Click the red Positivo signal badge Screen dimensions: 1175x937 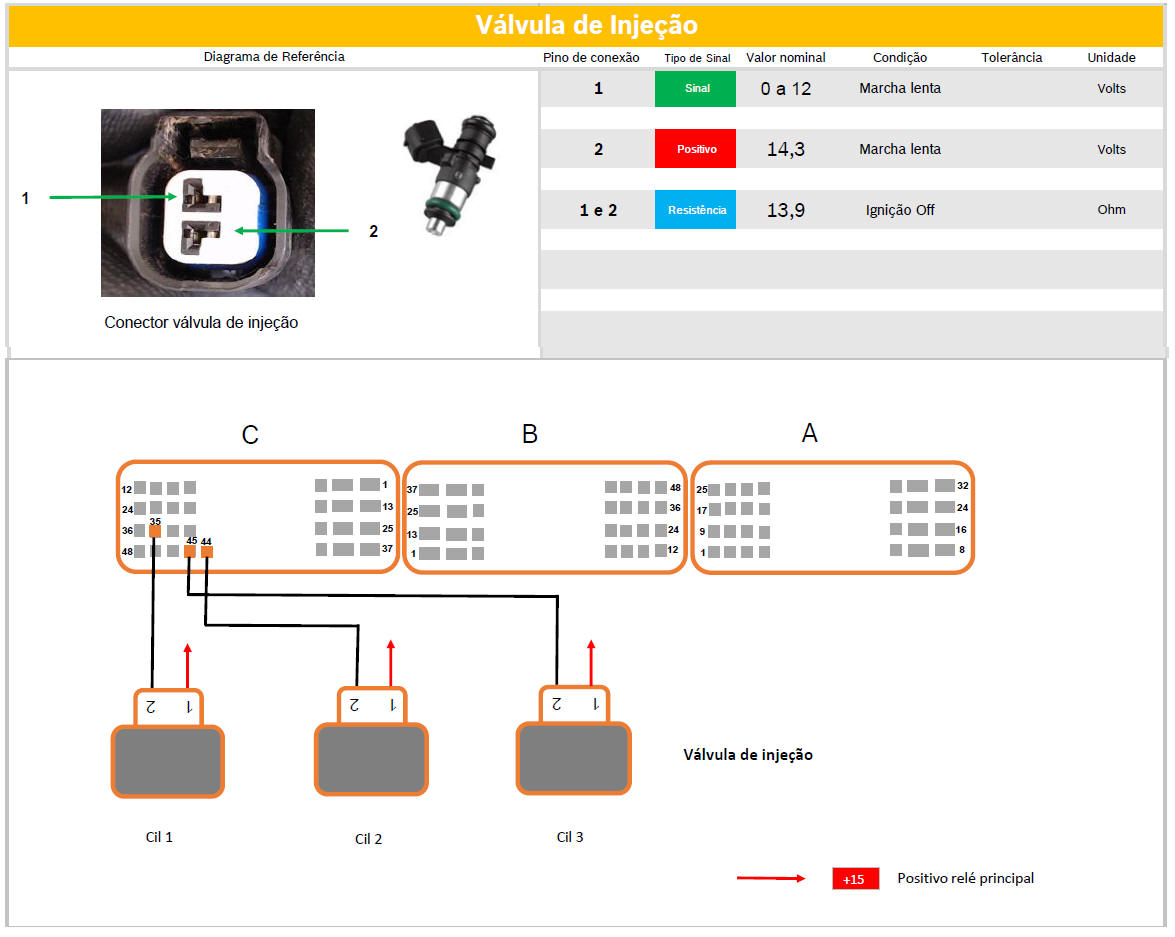click(x=695, y=149)
